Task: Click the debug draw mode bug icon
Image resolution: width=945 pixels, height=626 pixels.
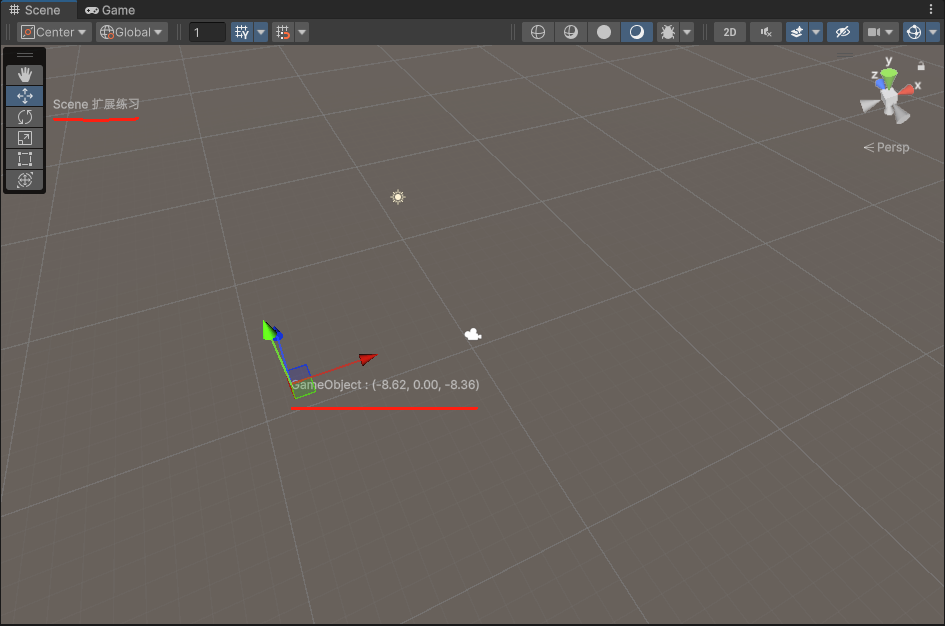Action: [x=668, y=32]
